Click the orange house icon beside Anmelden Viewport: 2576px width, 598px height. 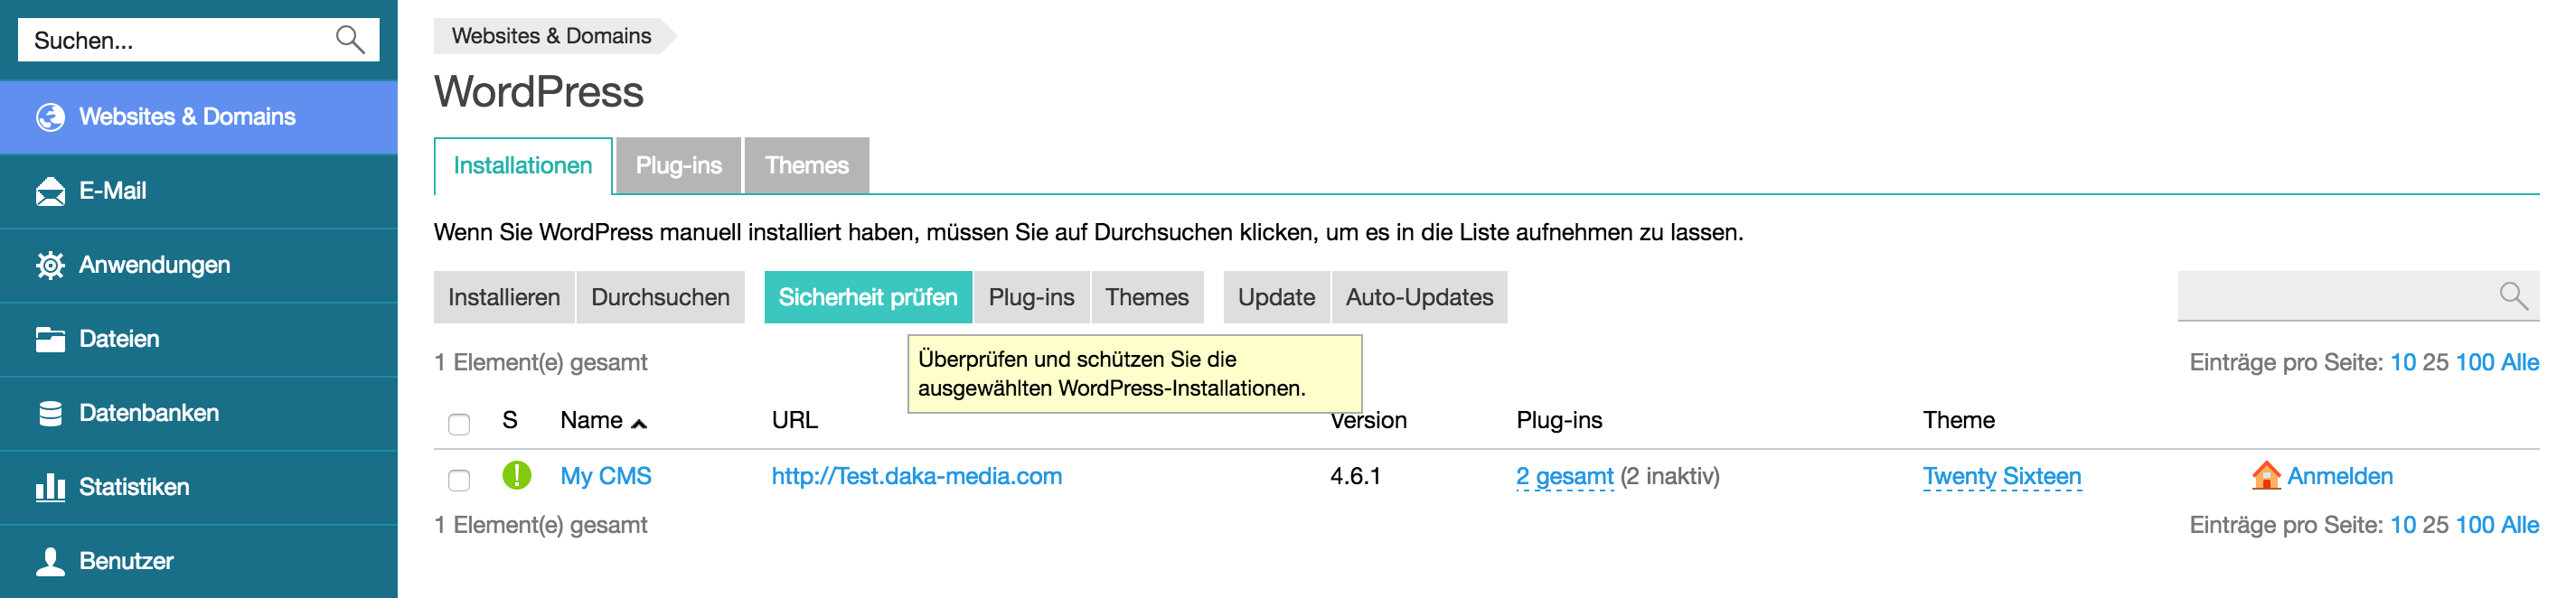coord(2268,476)
